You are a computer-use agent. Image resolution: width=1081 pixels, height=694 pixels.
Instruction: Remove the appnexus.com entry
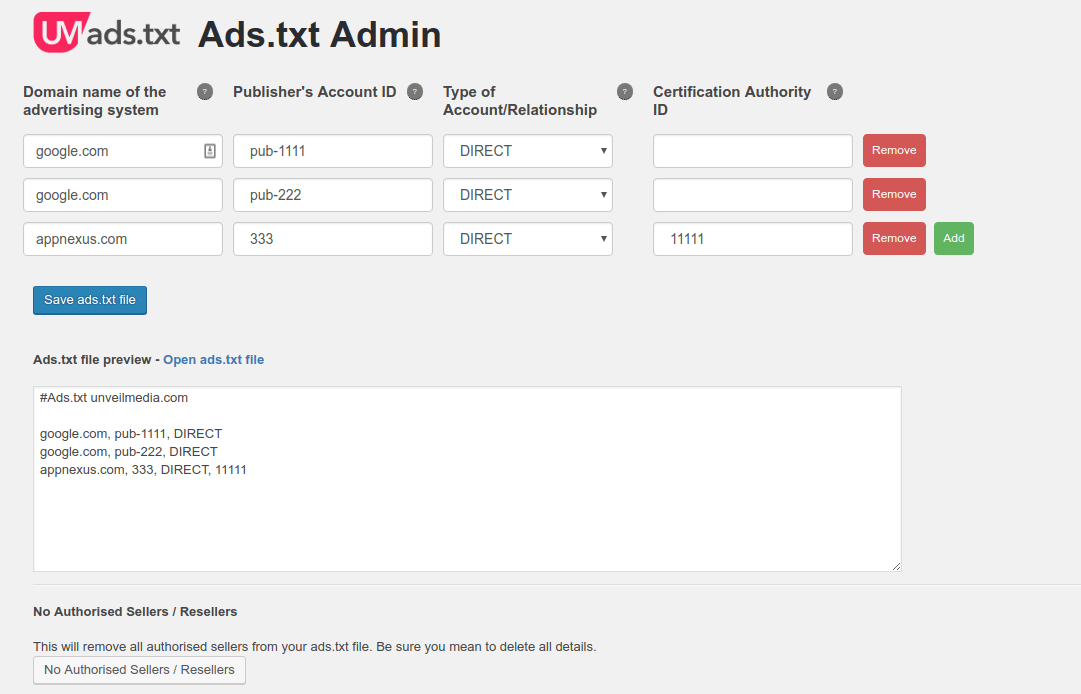(x=894, y=239)
